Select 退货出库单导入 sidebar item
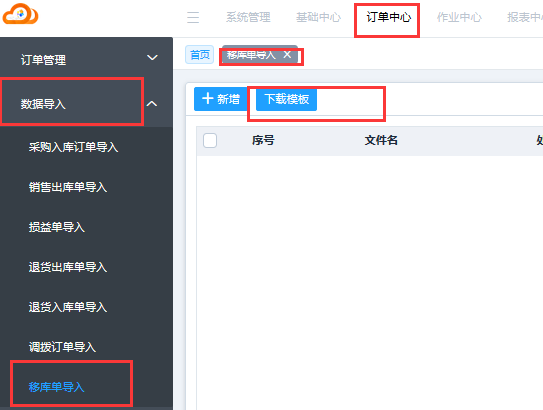The height and width of the screenshot is (410, 543). pyautogui.click(x=68, y=267)
